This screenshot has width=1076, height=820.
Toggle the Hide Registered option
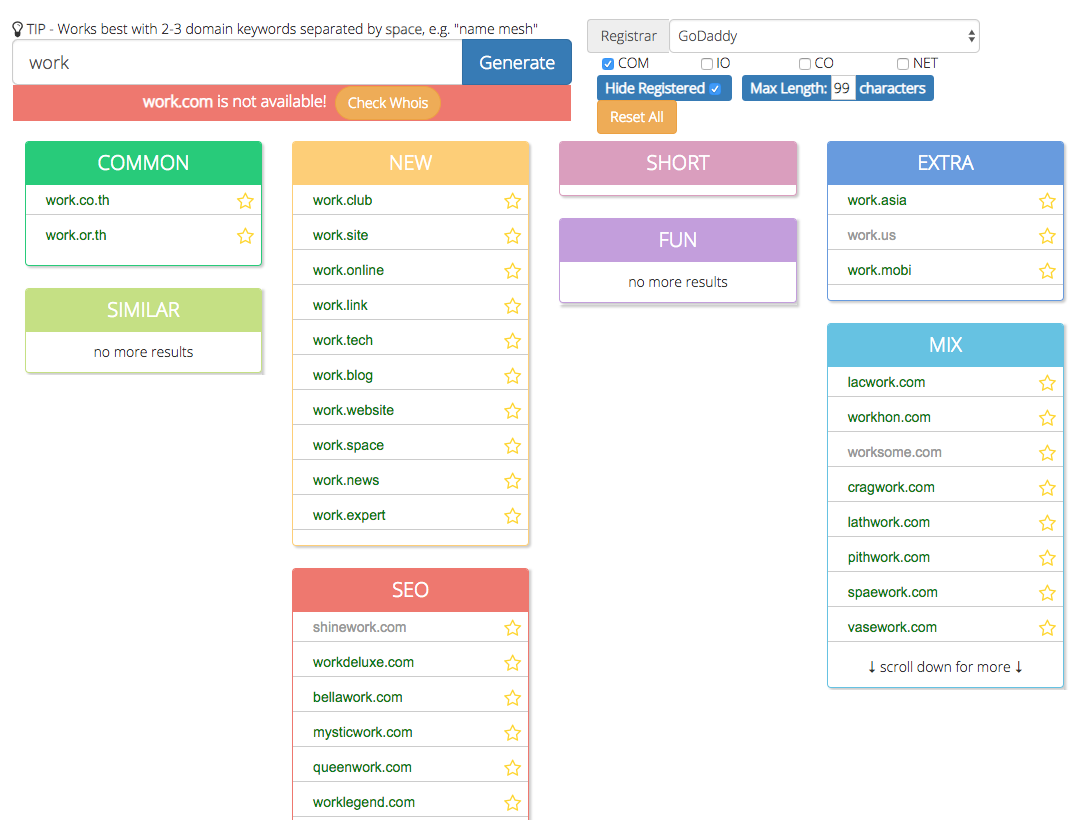[x=664, y=89]
